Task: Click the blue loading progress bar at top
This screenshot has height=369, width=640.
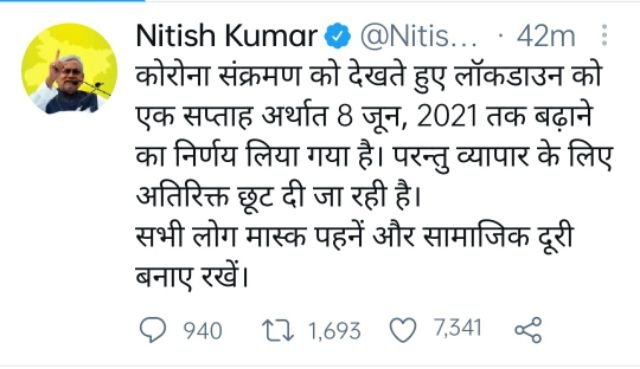Action: click(x=73, y=1)
